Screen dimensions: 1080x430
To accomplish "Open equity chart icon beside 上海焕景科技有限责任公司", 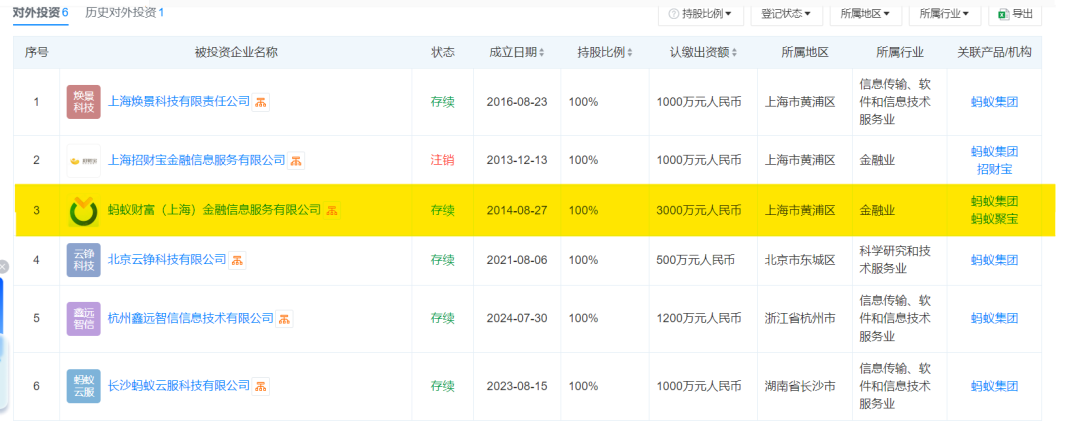I will (260, 102).
